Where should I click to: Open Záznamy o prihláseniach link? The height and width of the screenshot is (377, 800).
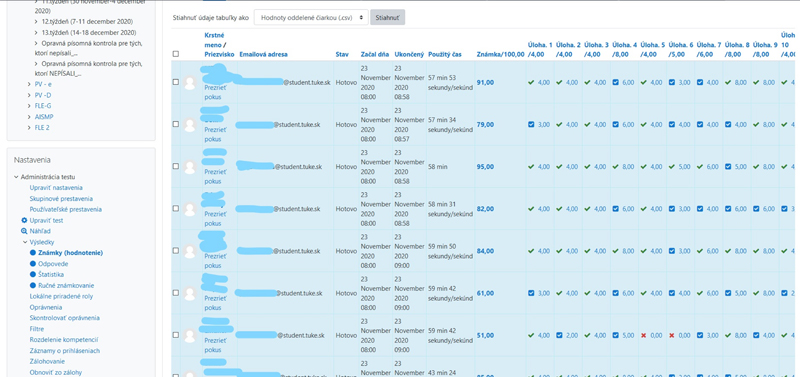pos(65,350)
